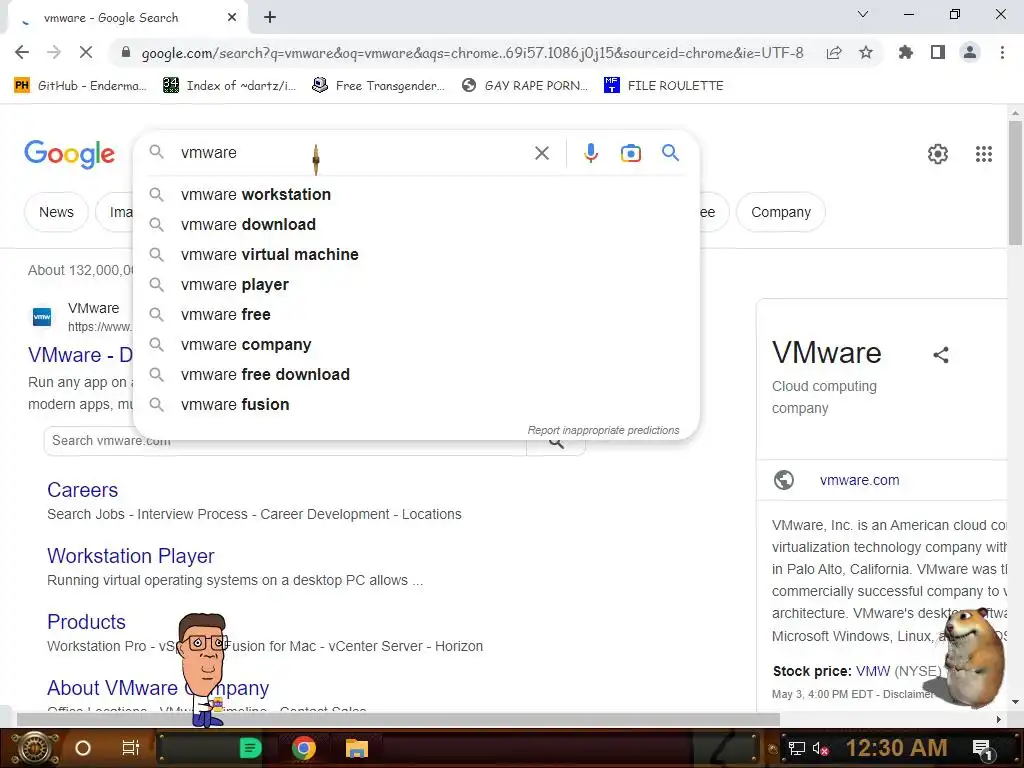
Task: Open the Cortana circle in the taskbar
Action: click(x=82, y=748)
